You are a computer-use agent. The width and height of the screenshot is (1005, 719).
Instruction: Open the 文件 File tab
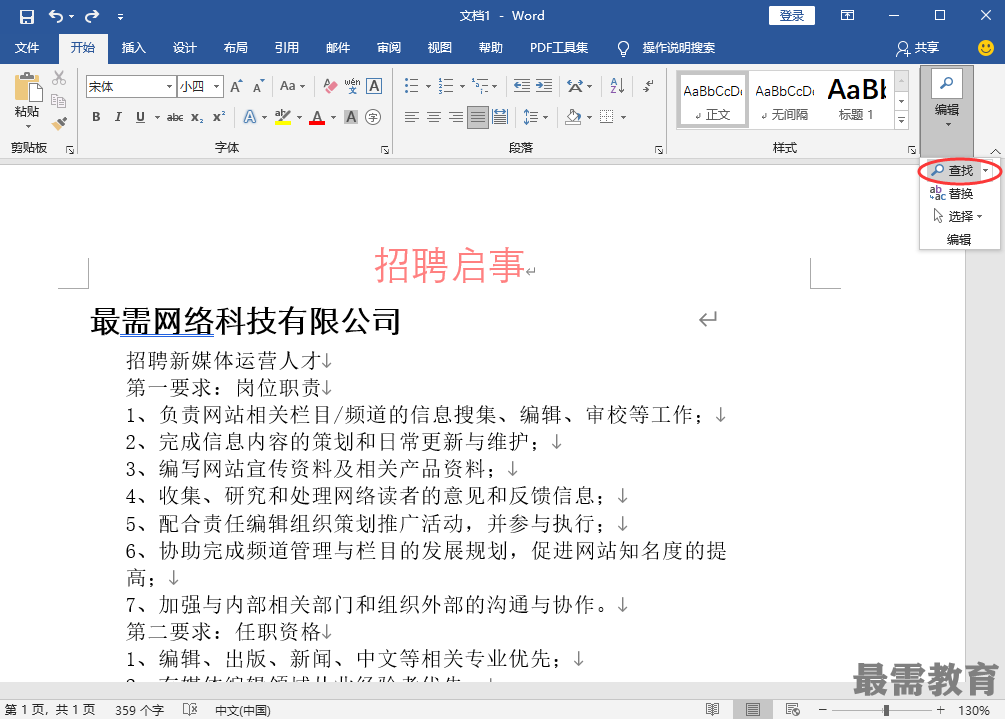(27, 48)
